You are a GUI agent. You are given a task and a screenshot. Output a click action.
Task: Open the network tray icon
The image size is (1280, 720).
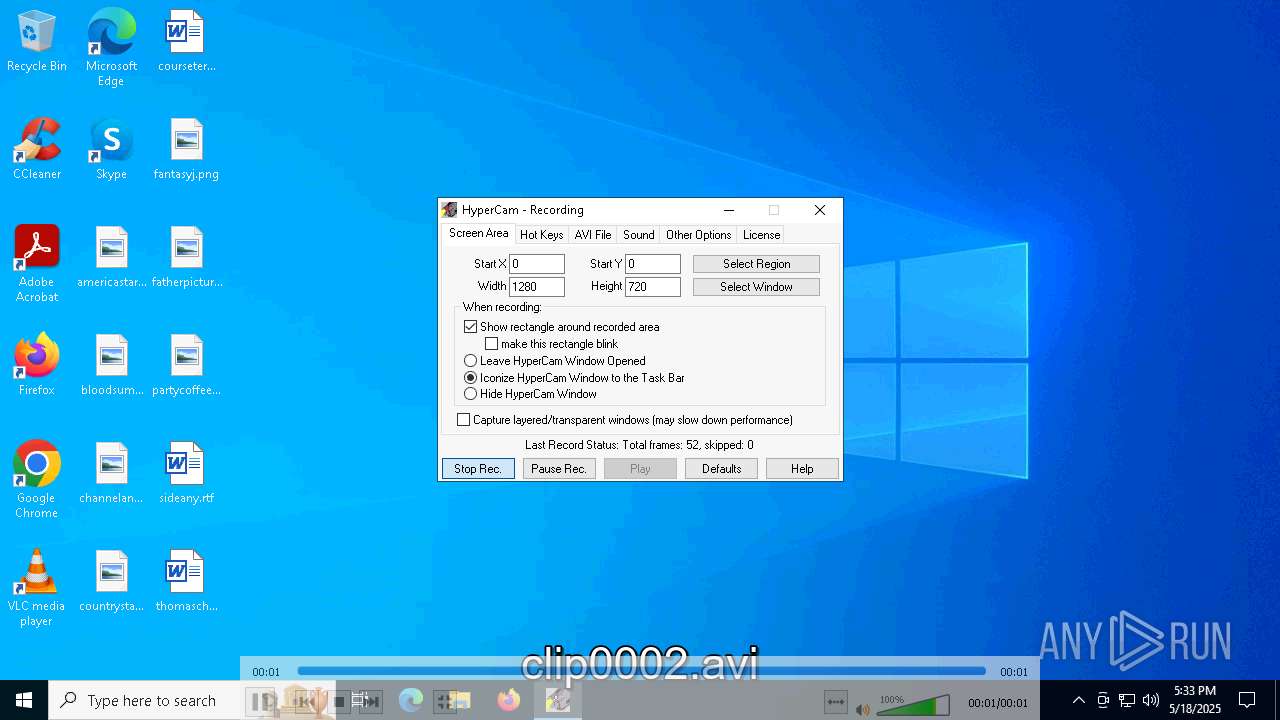pos(1127,700)
